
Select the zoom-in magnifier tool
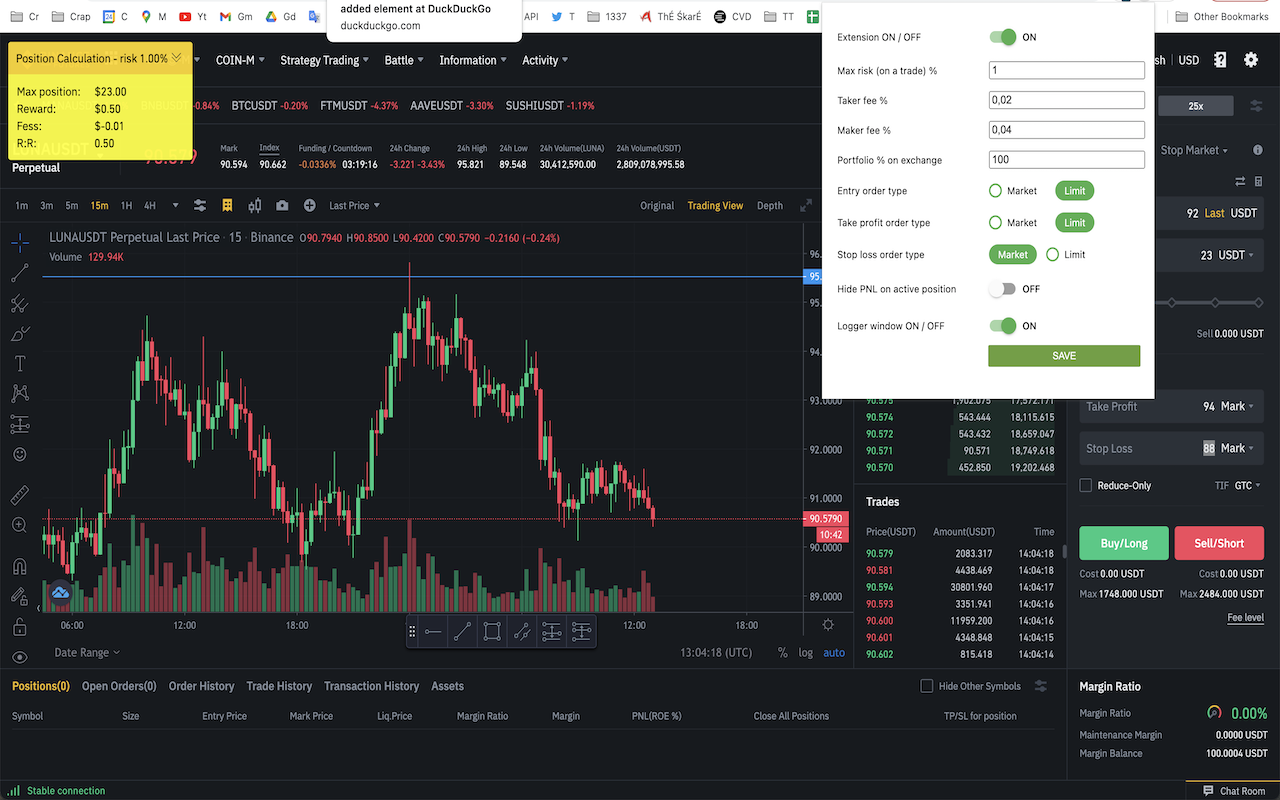pos(20,524)
